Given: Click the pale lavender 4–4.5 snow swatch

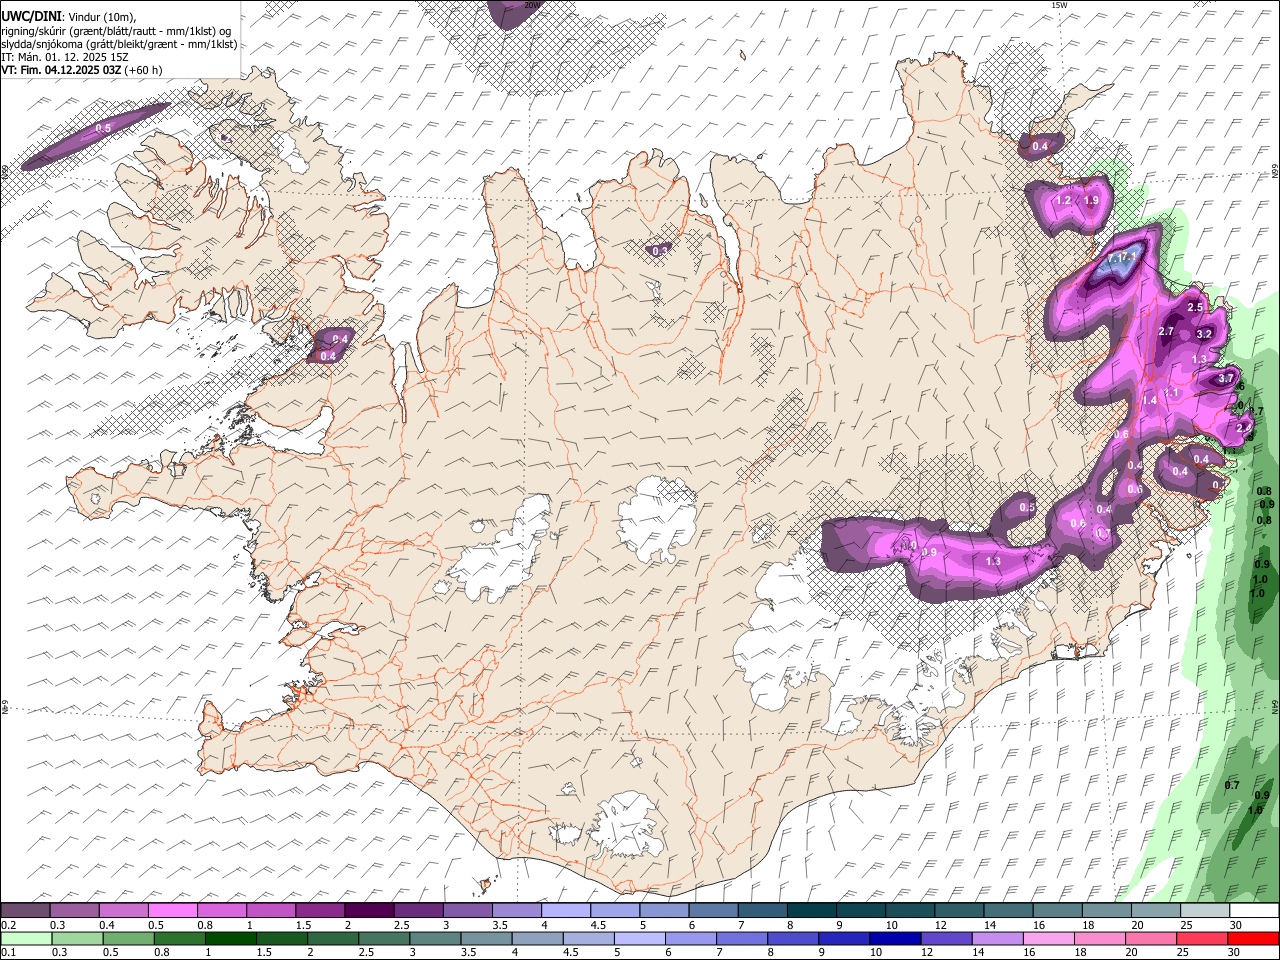Looking at the screenshot, I should click(x=566, y=911).
